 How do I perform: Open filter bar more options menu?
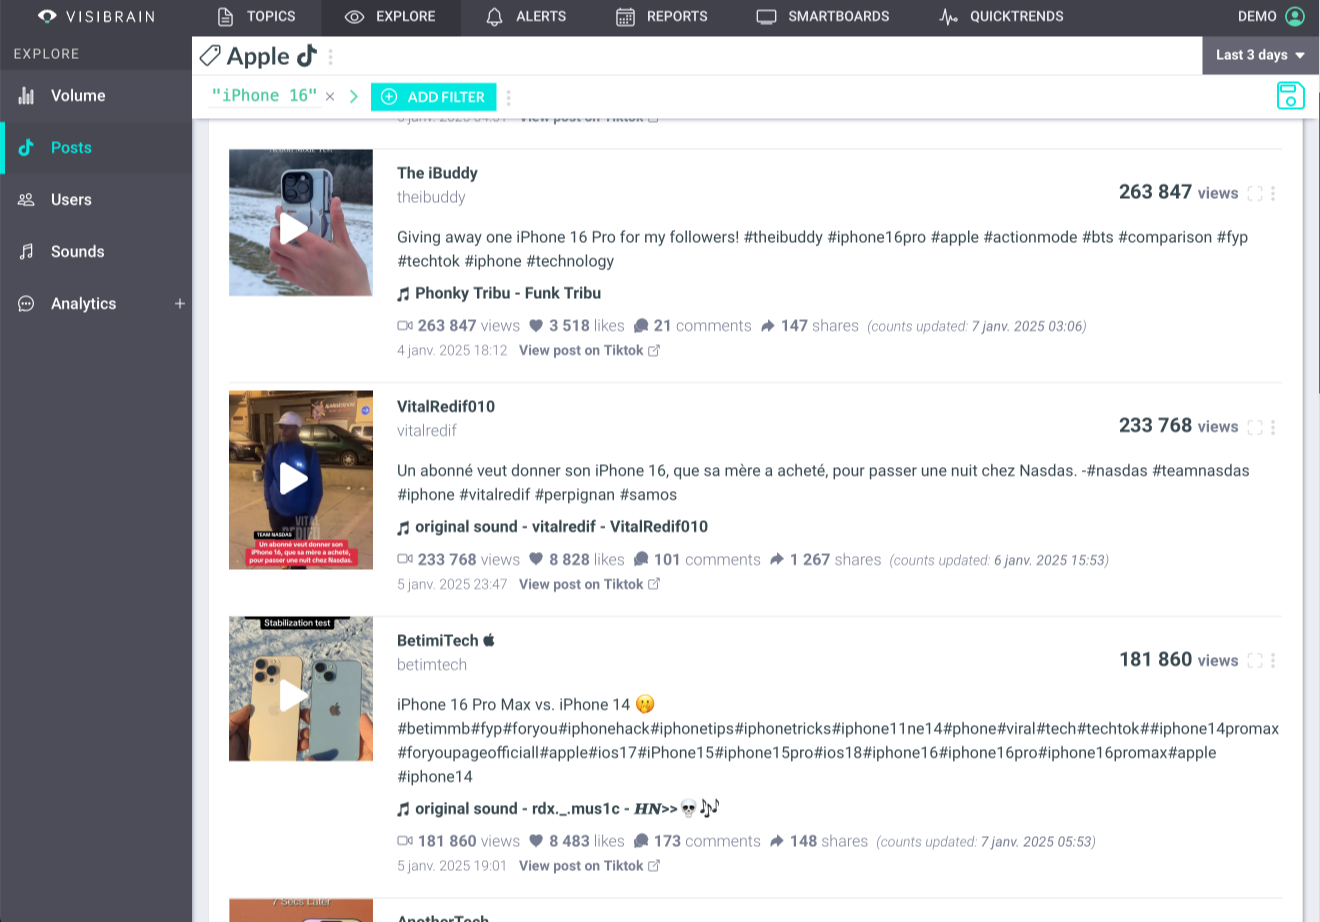pyautogui.click(x=509, y=97)
